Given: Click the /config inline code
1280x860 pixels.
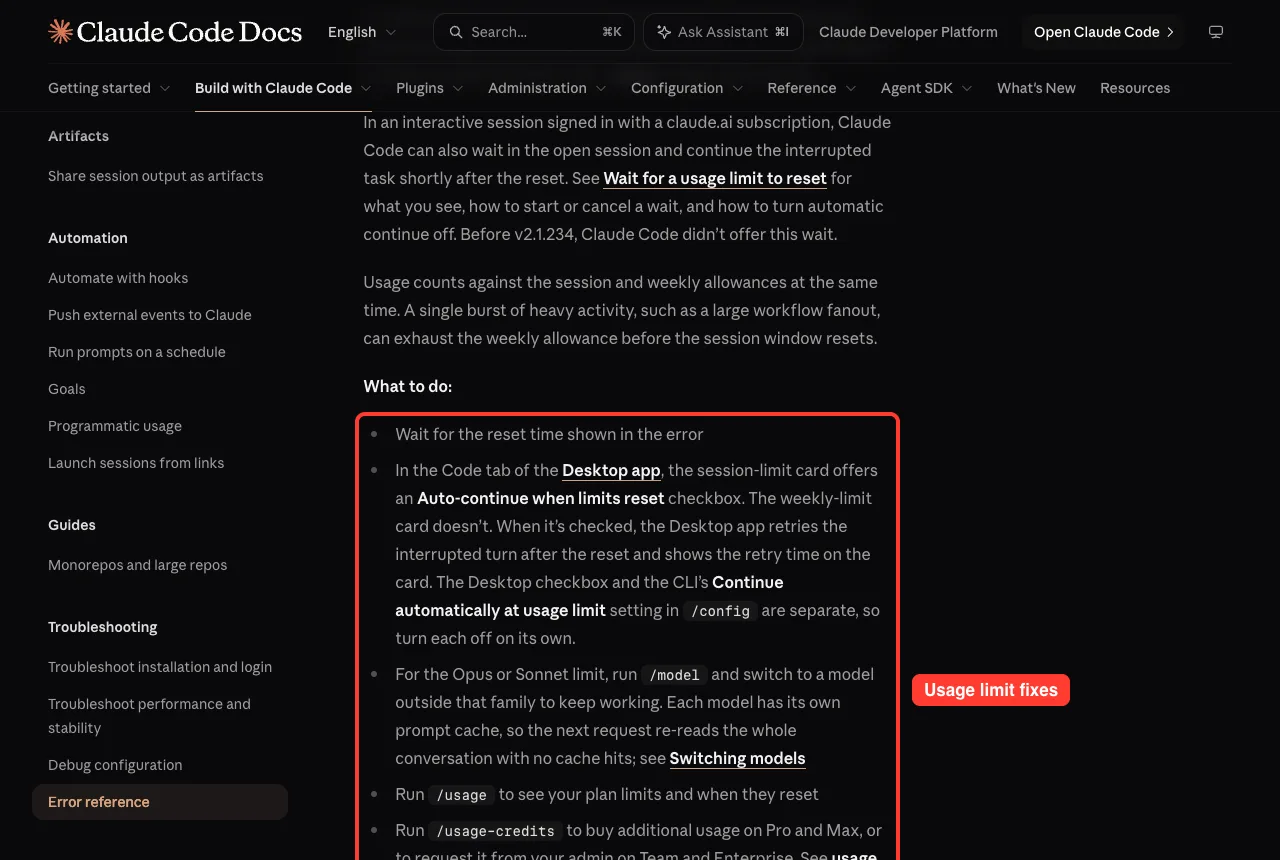Looking at the screenshot, I should point(720,611).
